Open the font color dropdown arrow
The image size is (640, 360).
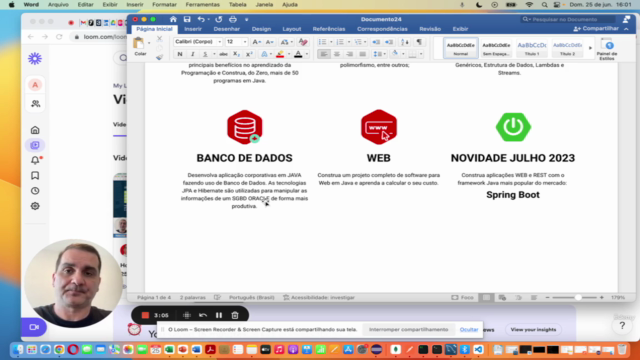[x=307, y=54]
